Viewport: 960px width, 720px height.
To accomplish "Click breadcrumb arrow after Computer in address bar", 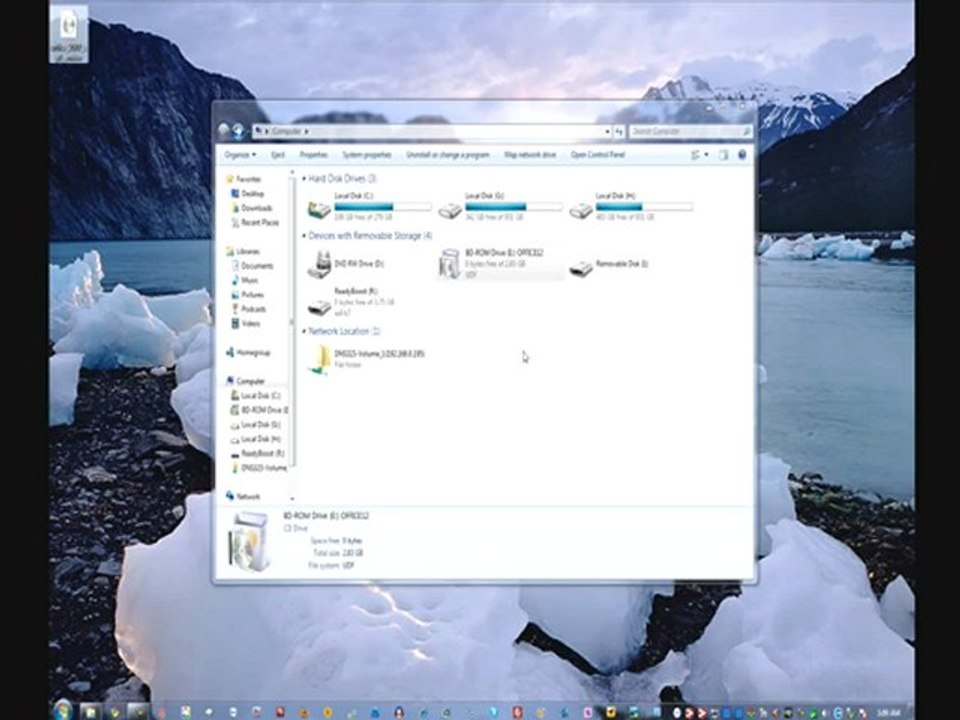I will click(306, 131).
